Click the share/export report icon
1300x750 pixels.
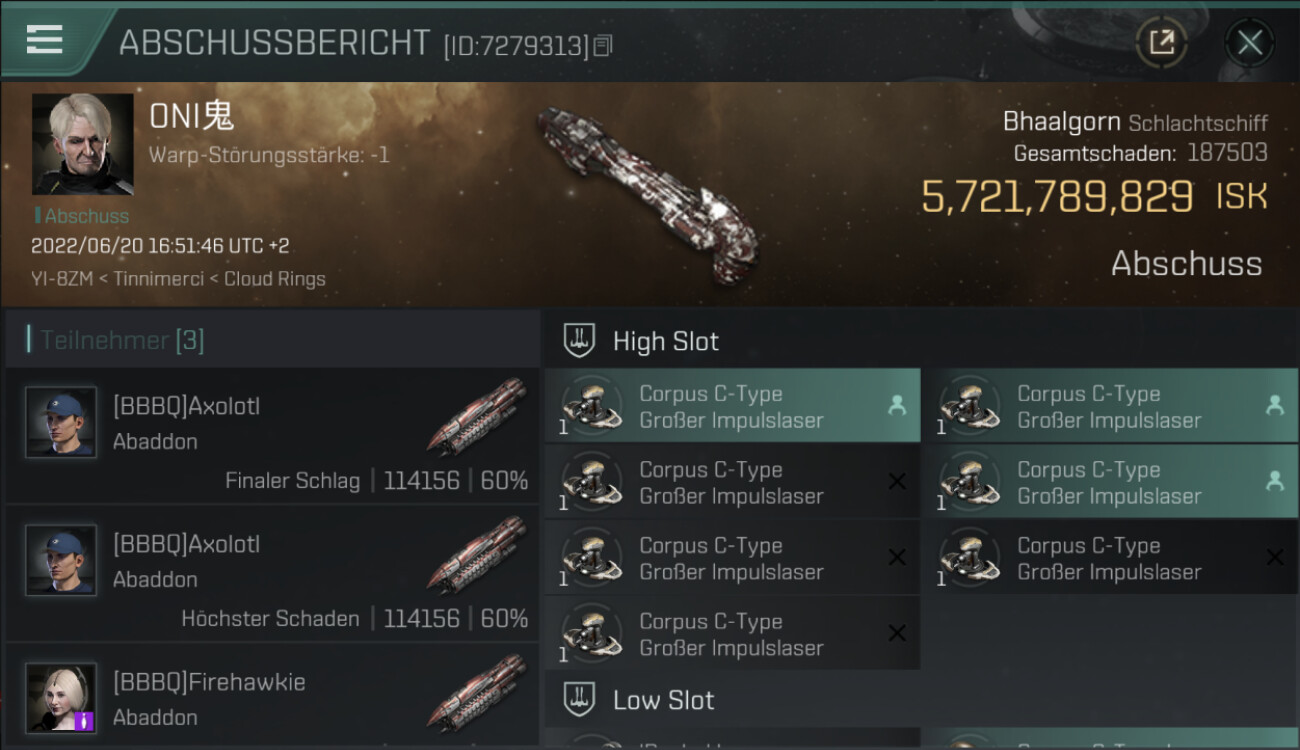point(1161,43)
